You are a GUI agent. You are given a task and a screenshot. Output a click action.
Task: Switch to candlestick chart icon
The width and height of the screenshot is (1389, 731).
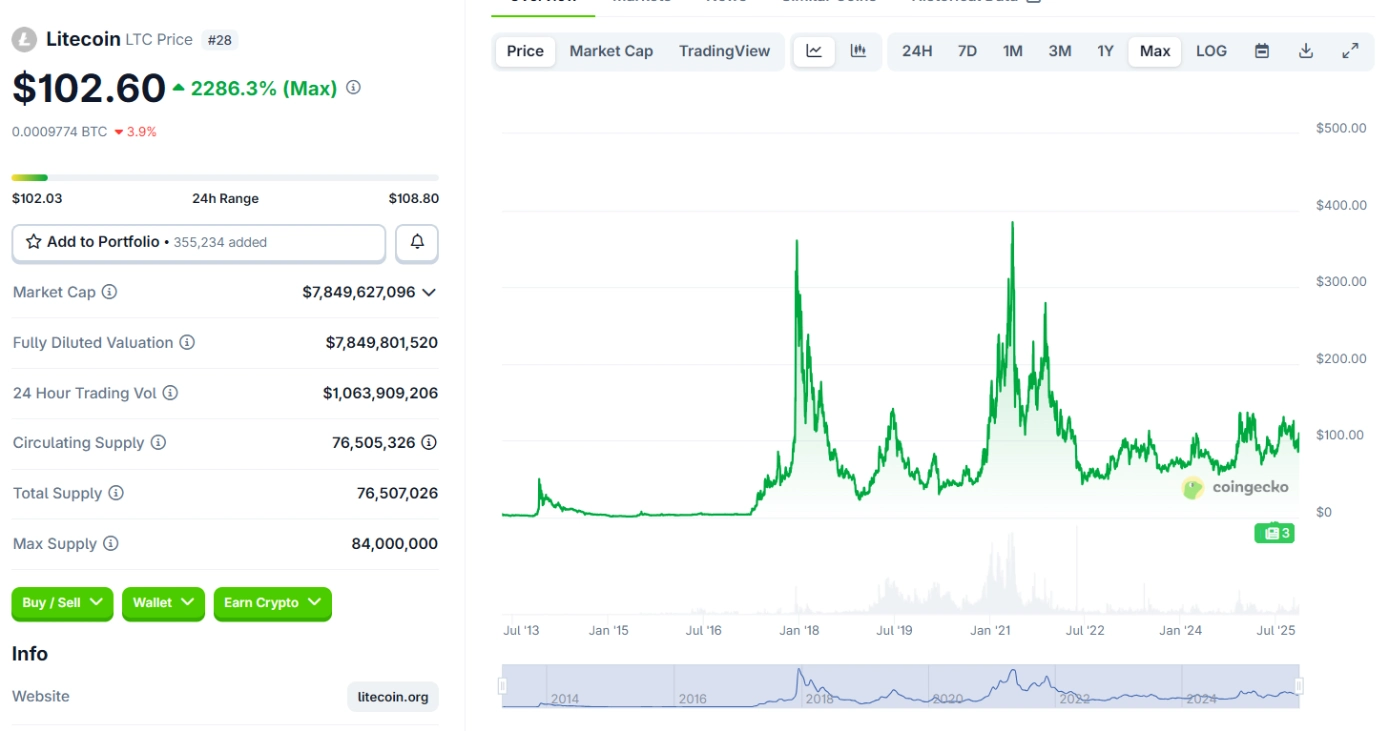point(858,51)
